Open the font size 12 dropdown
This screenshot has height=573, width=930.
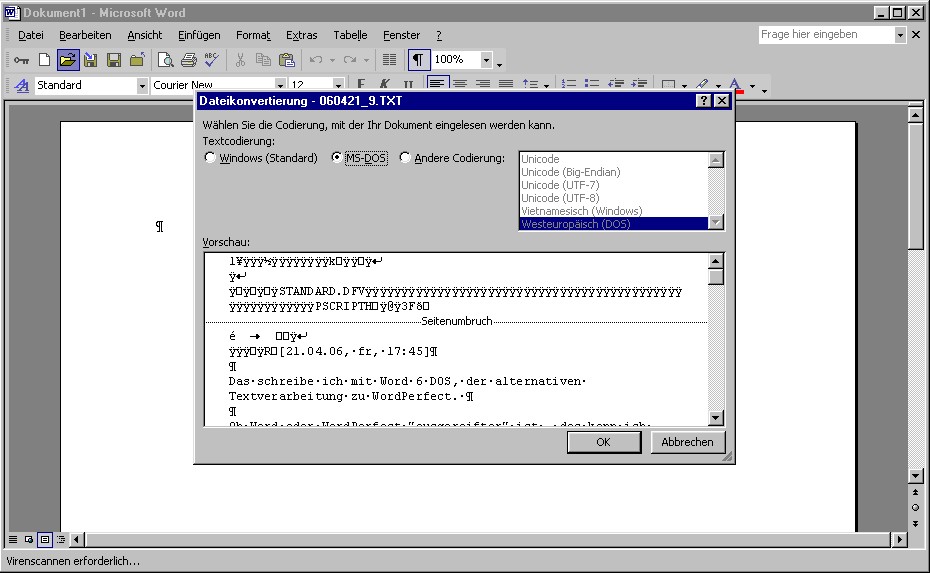point(338,86)
